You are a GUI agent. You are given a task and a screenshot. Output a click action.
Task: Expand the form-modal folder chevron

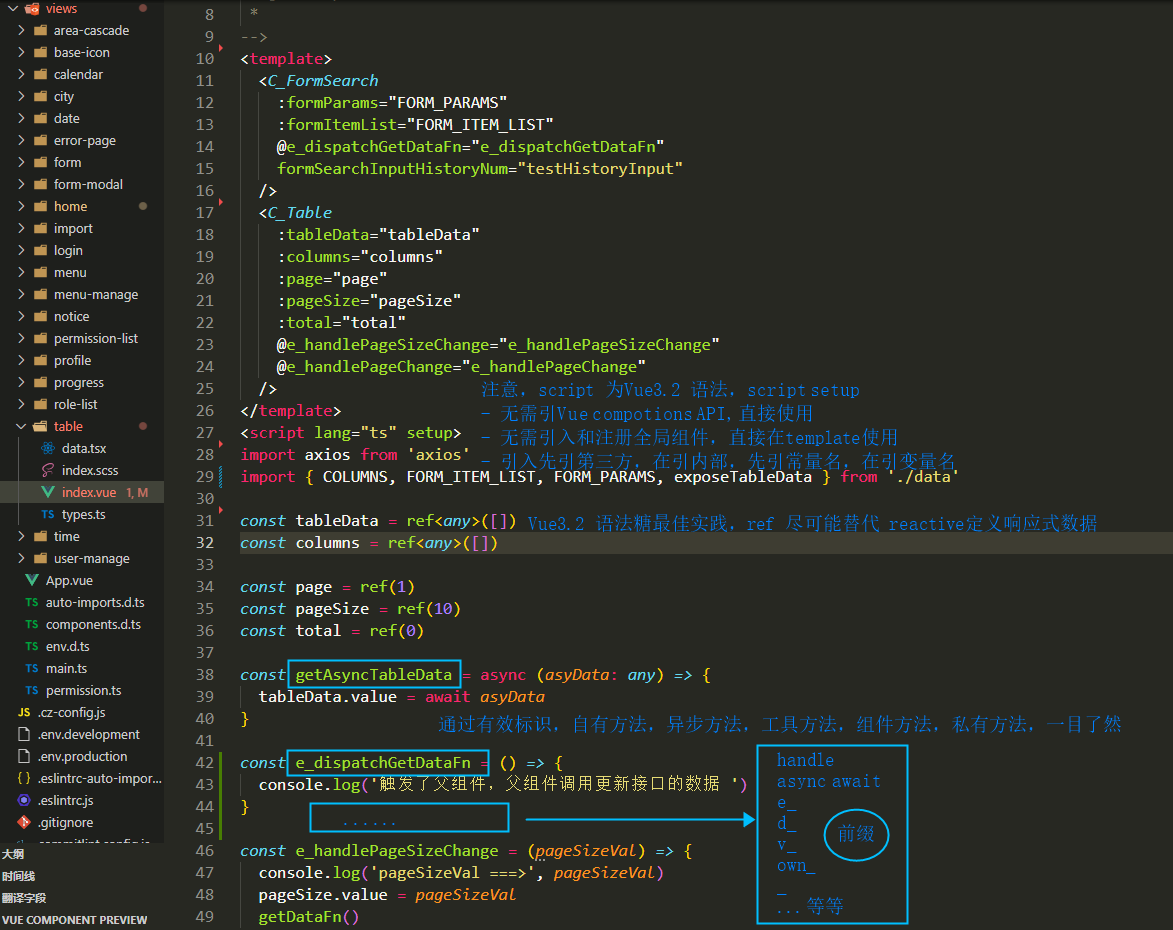21,184
